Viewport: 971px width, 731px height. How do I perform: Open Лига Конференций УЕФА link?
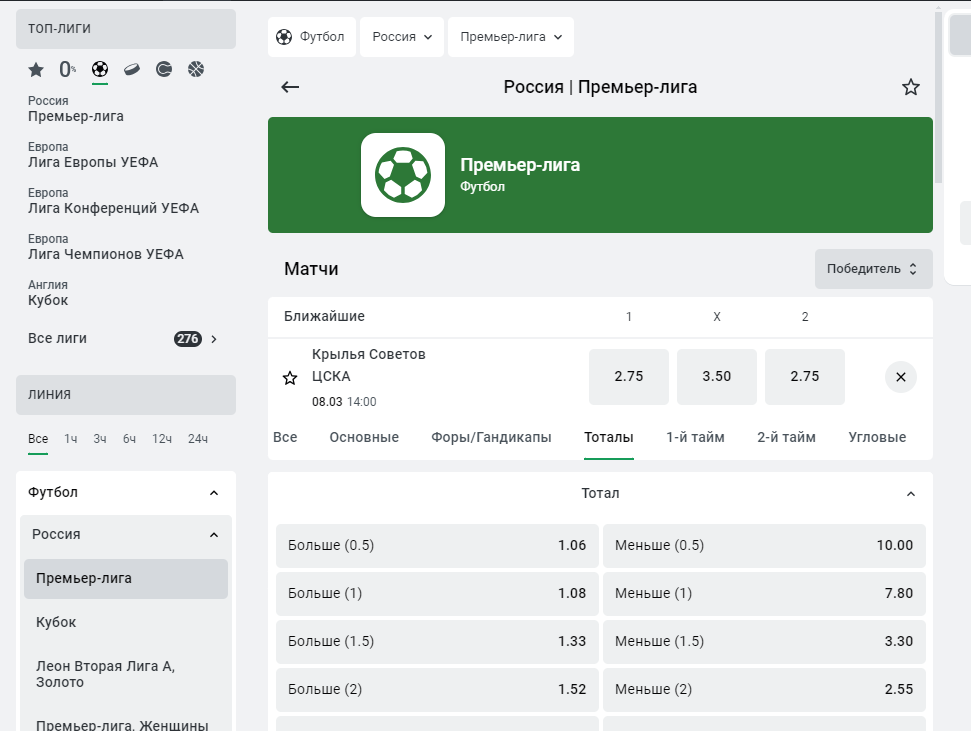tap(113, 201)
